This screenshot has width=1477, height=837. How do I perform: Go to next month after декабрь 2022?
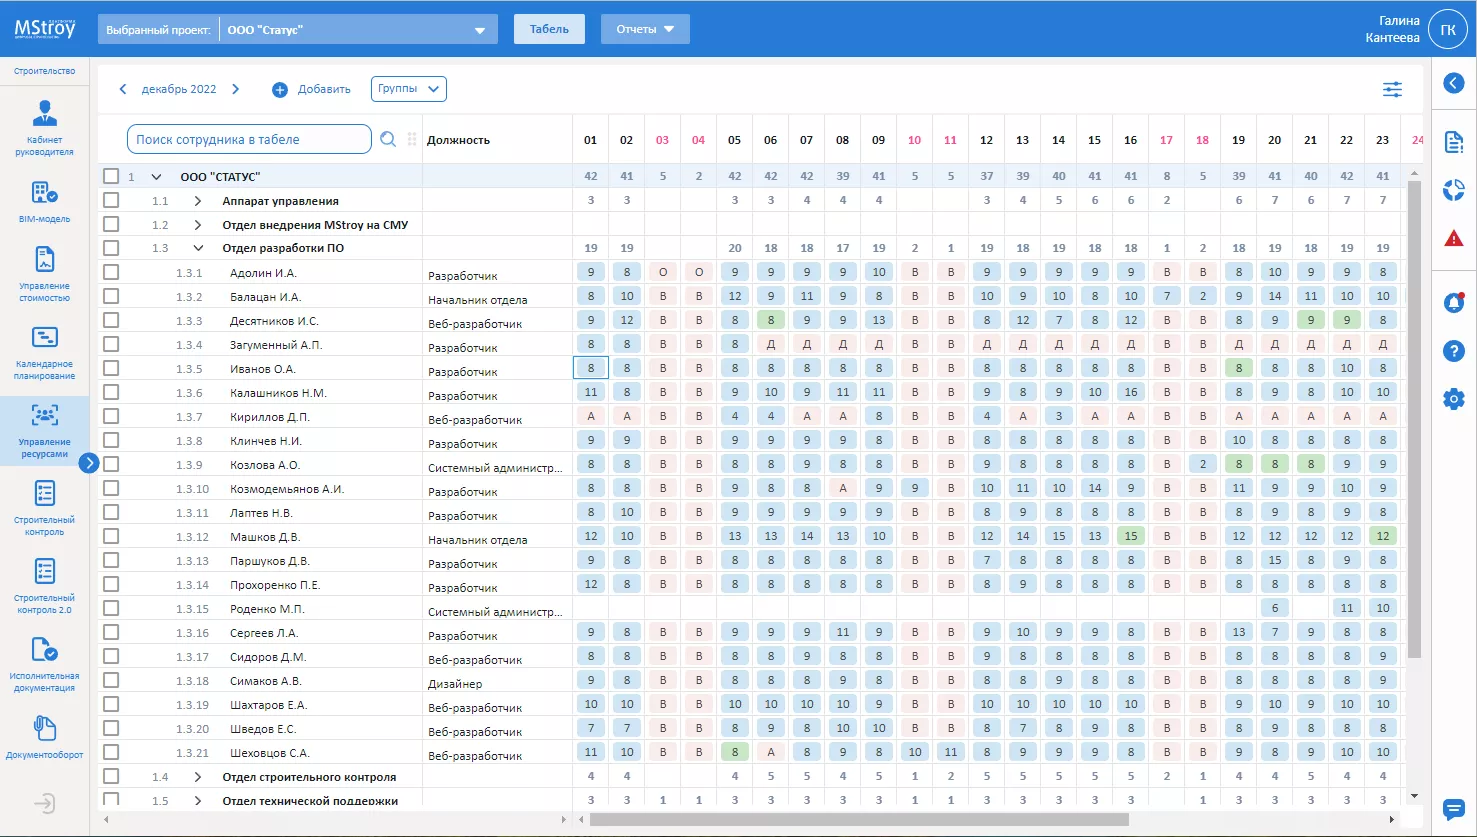(x=236, y=89)
